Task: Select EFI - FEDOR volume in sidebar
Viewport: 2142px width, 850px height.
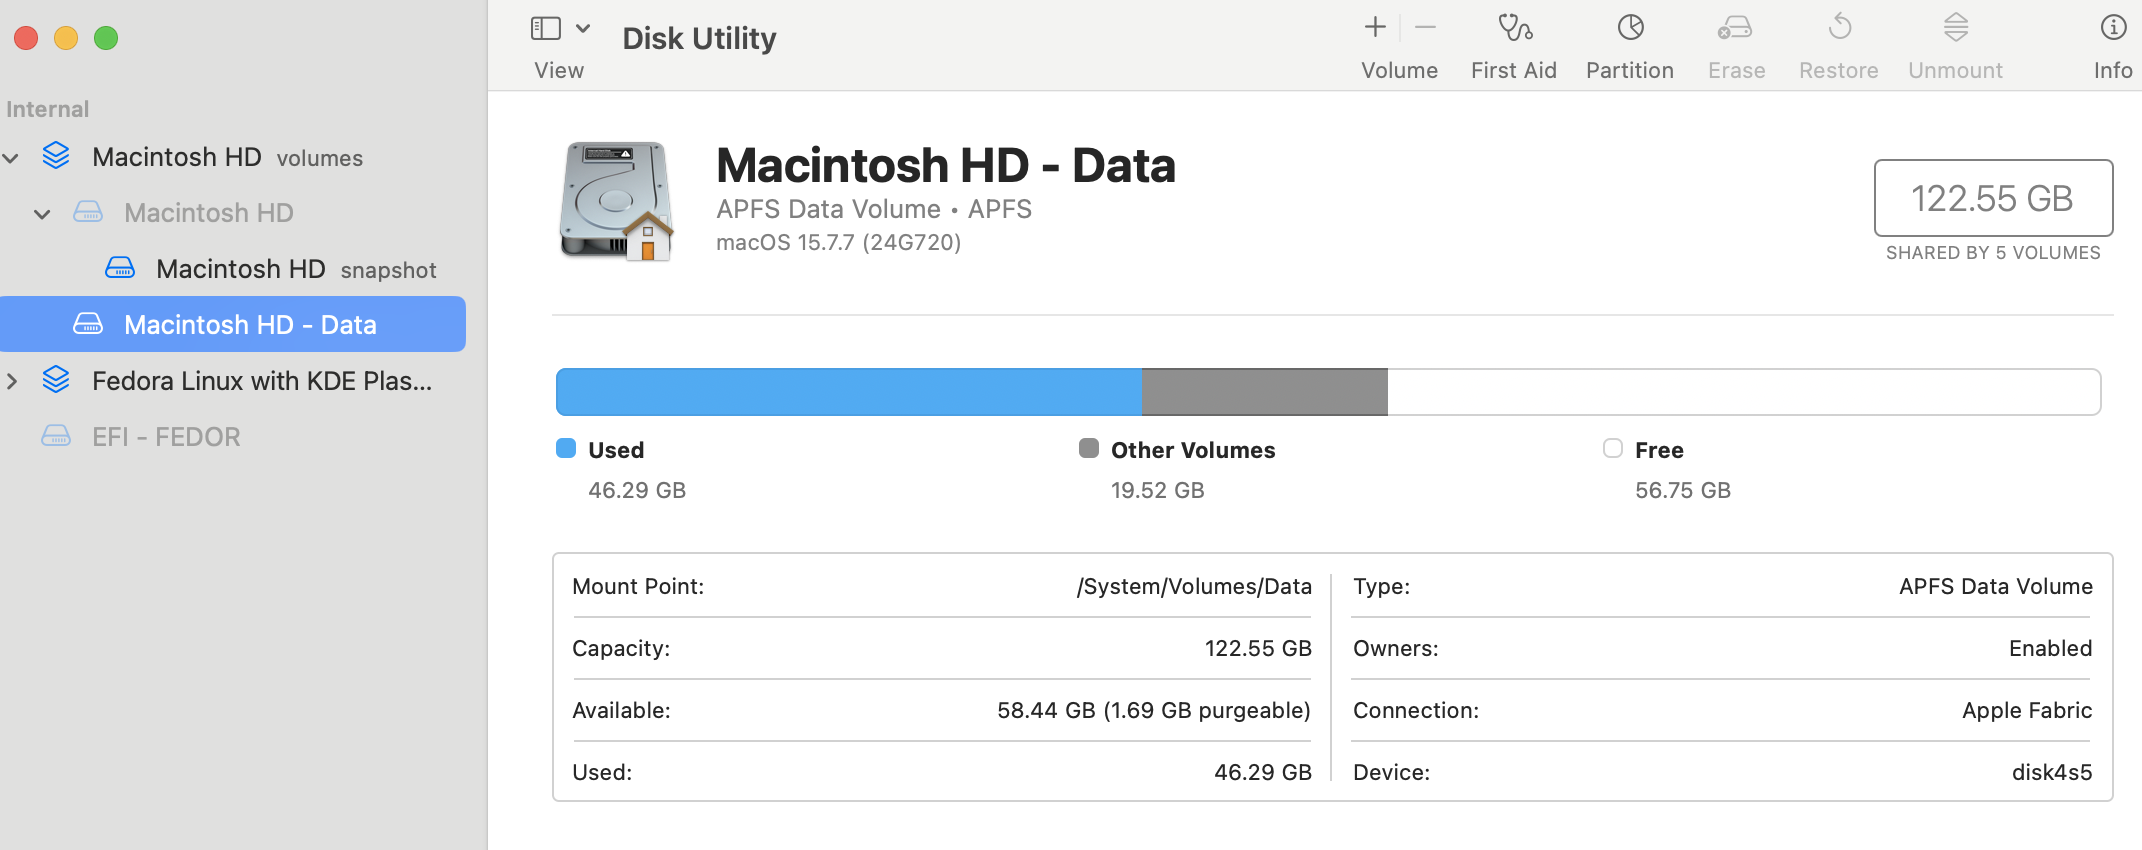Action: click(233, 437)
